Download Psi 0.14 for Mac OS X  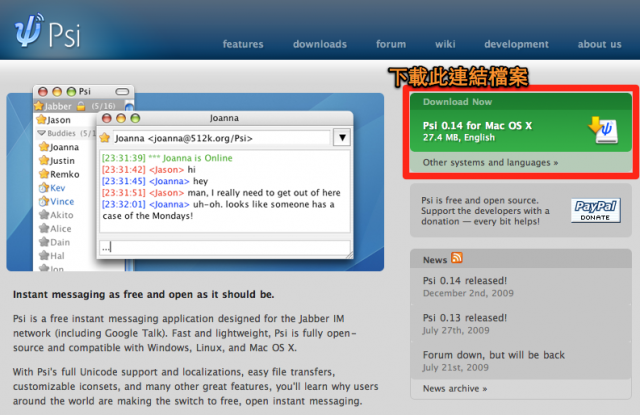521,131
